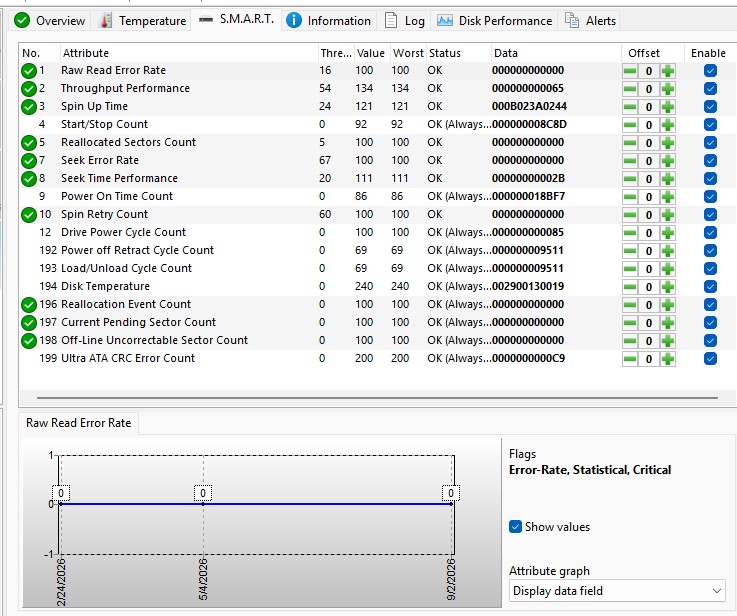
Task: Click data value 000B023A0244
Action: pyautogui.click(x=529, y=106)
